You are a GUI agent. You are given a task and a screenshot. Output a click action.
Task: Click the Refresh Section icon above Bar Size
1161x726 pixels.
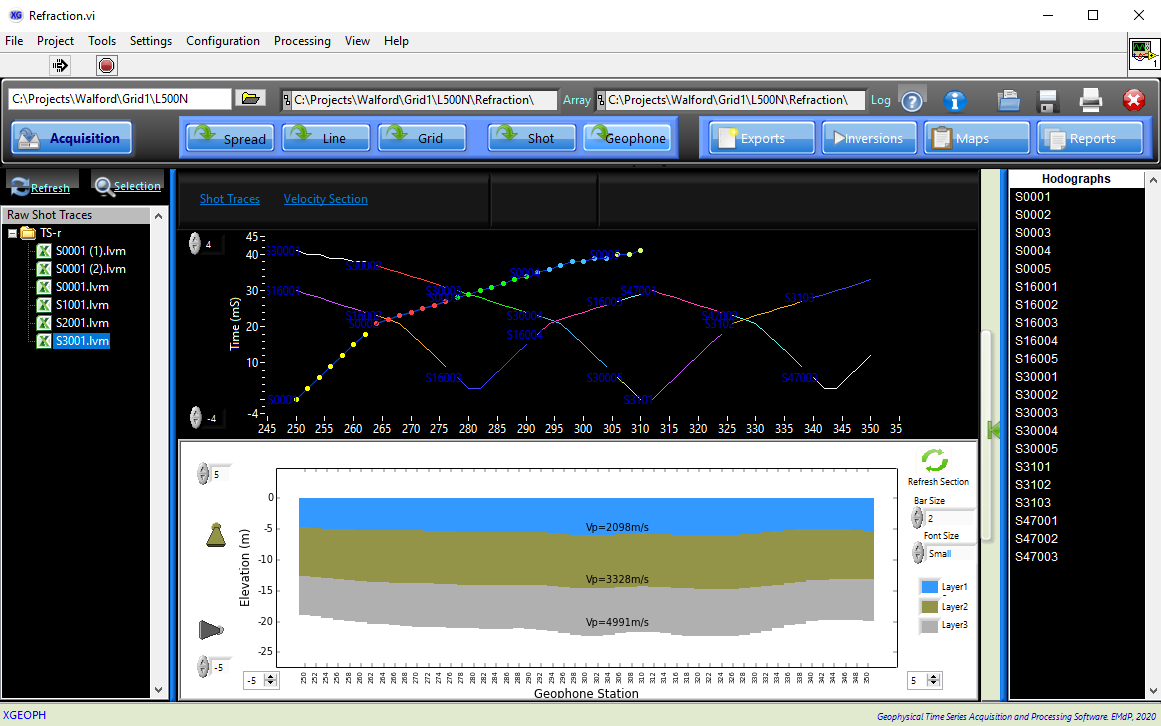coord(936,461)
